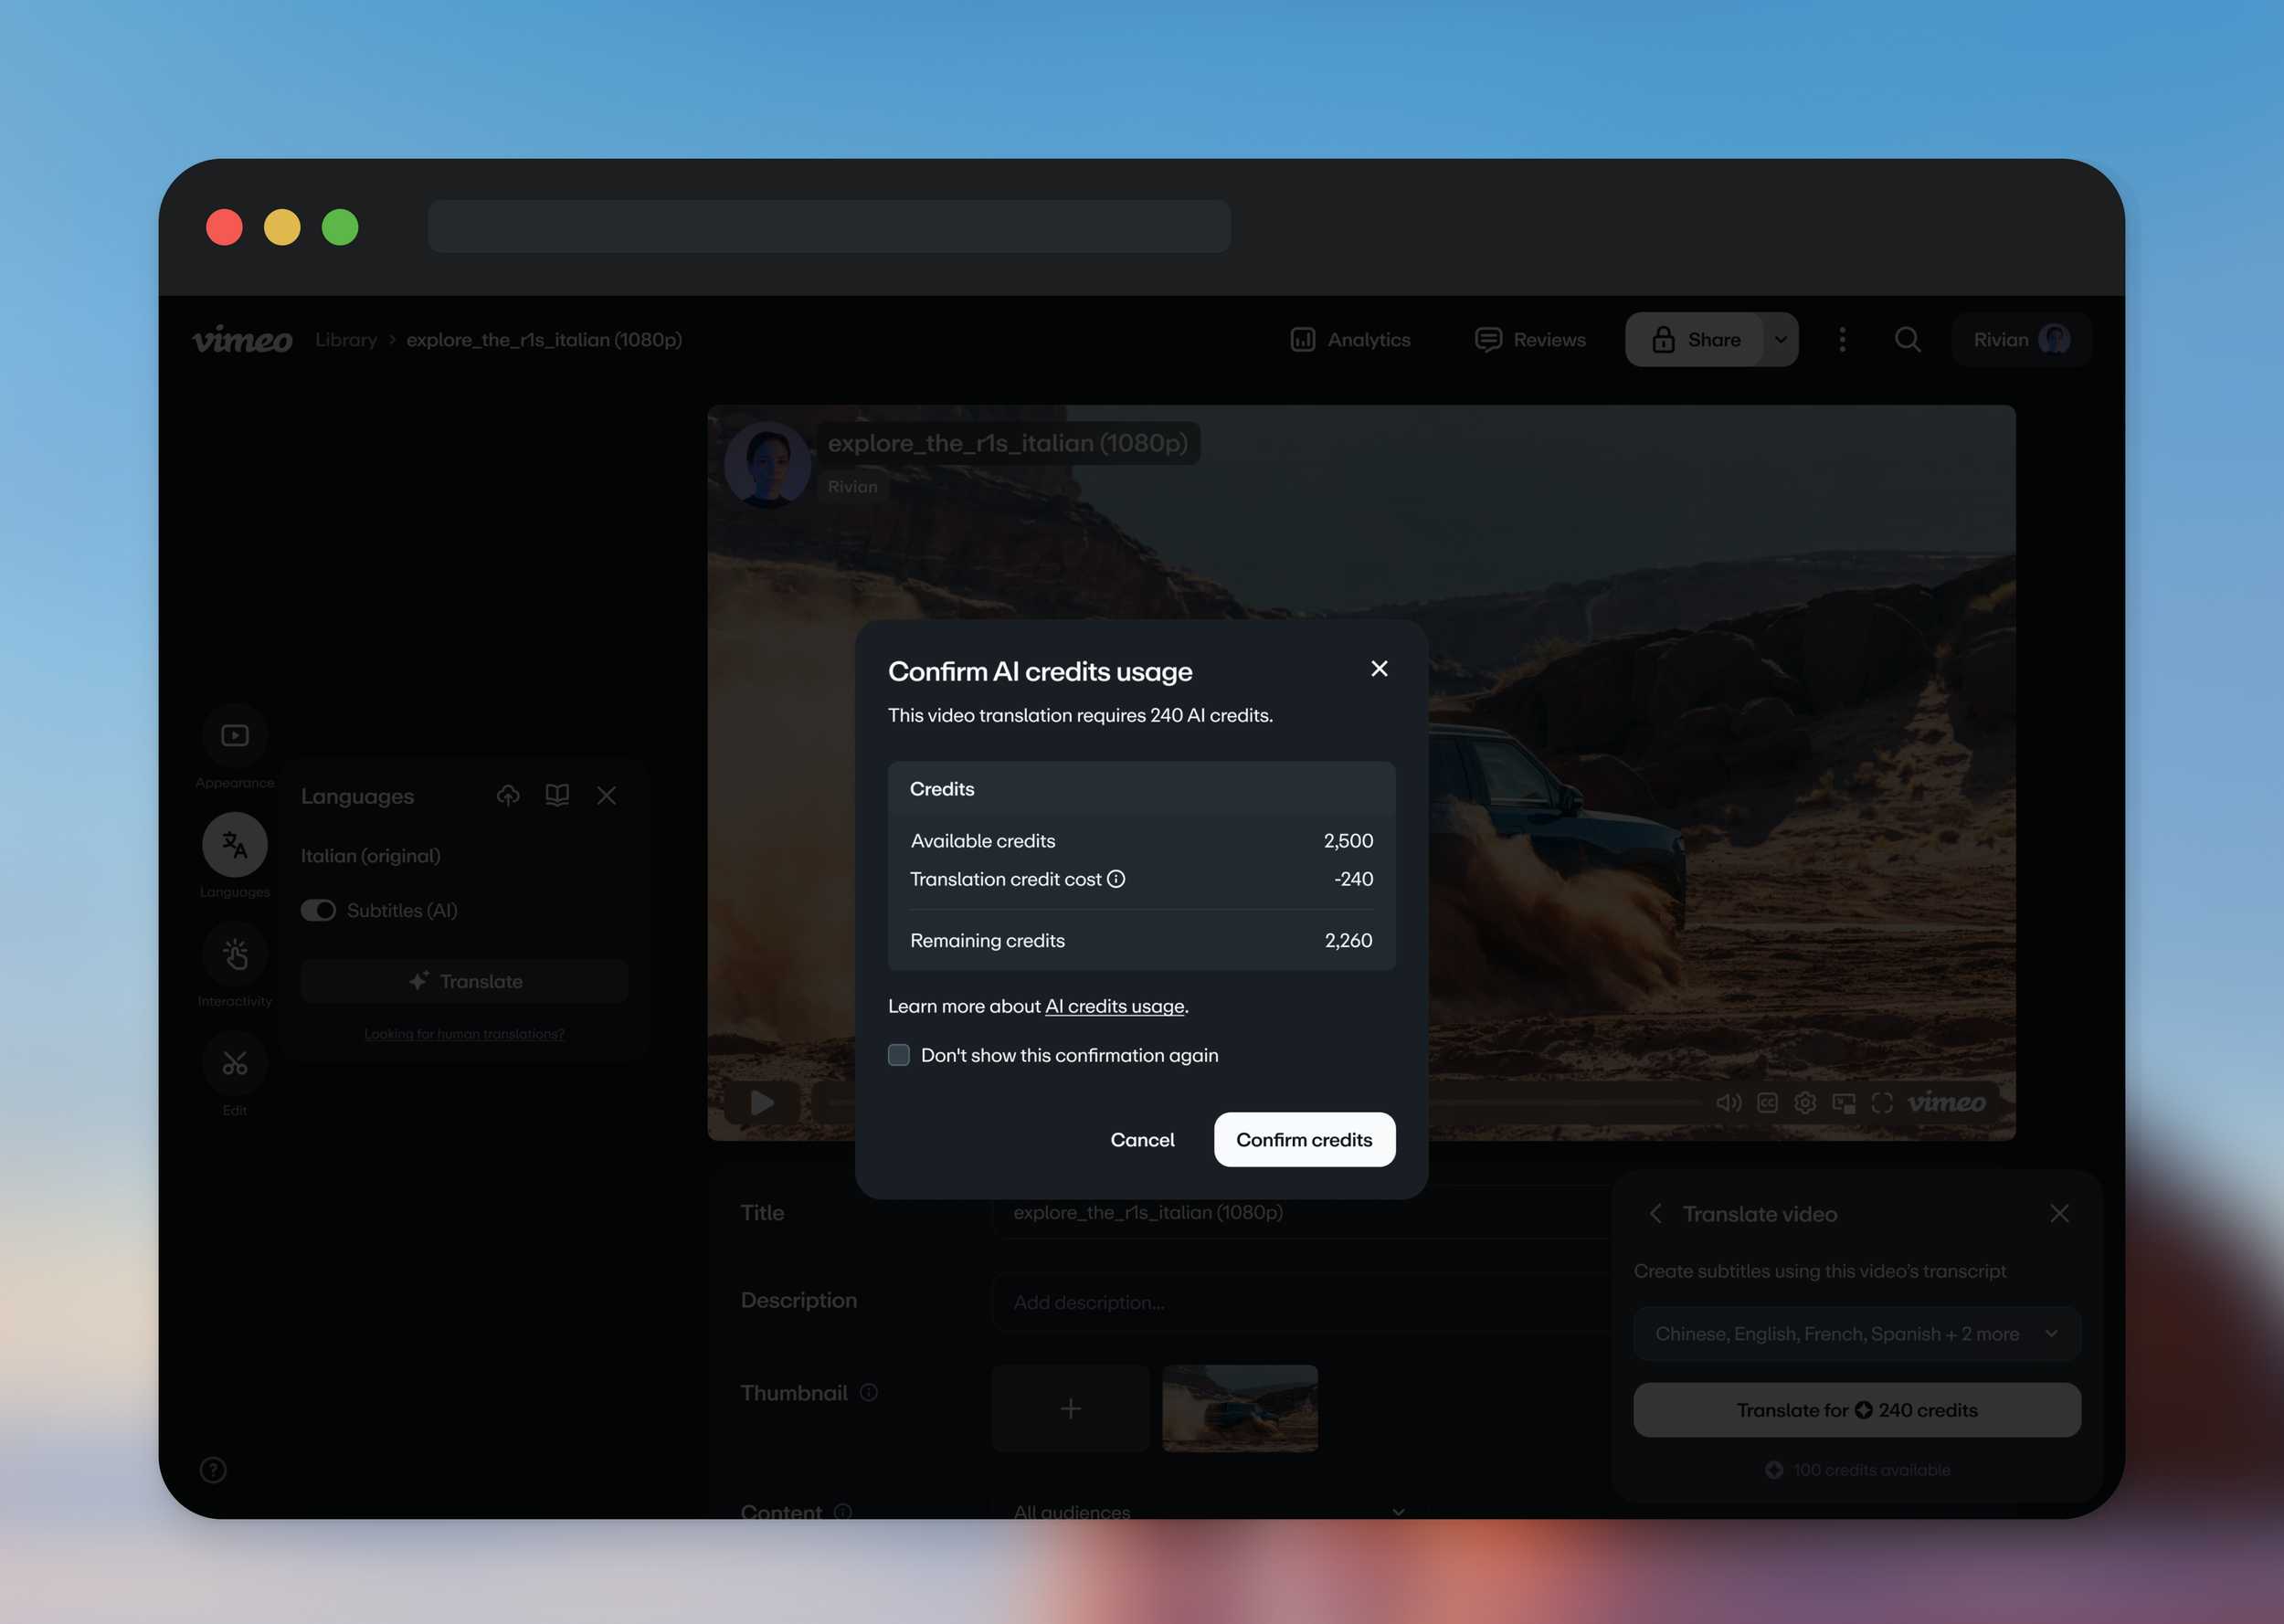The image size is (2284, 1624).
Task: Click the help question mark icon
Action: (x=213, y=1469)
